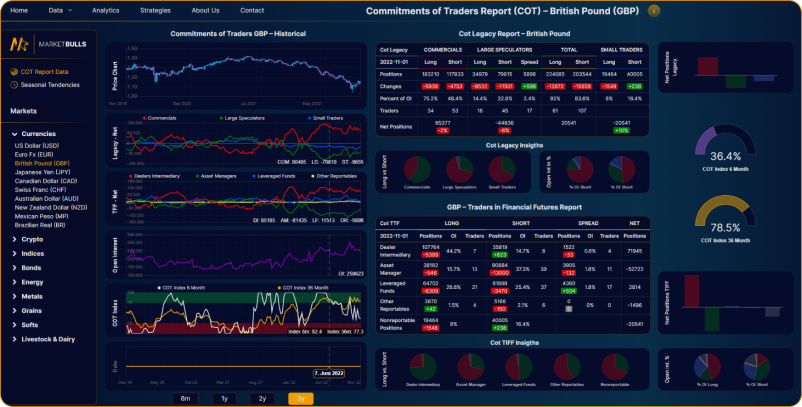Toggle Commercials series in Legacy Net legend
The height and width of the screenshot is (407, 802).
[x=160, y=118]
